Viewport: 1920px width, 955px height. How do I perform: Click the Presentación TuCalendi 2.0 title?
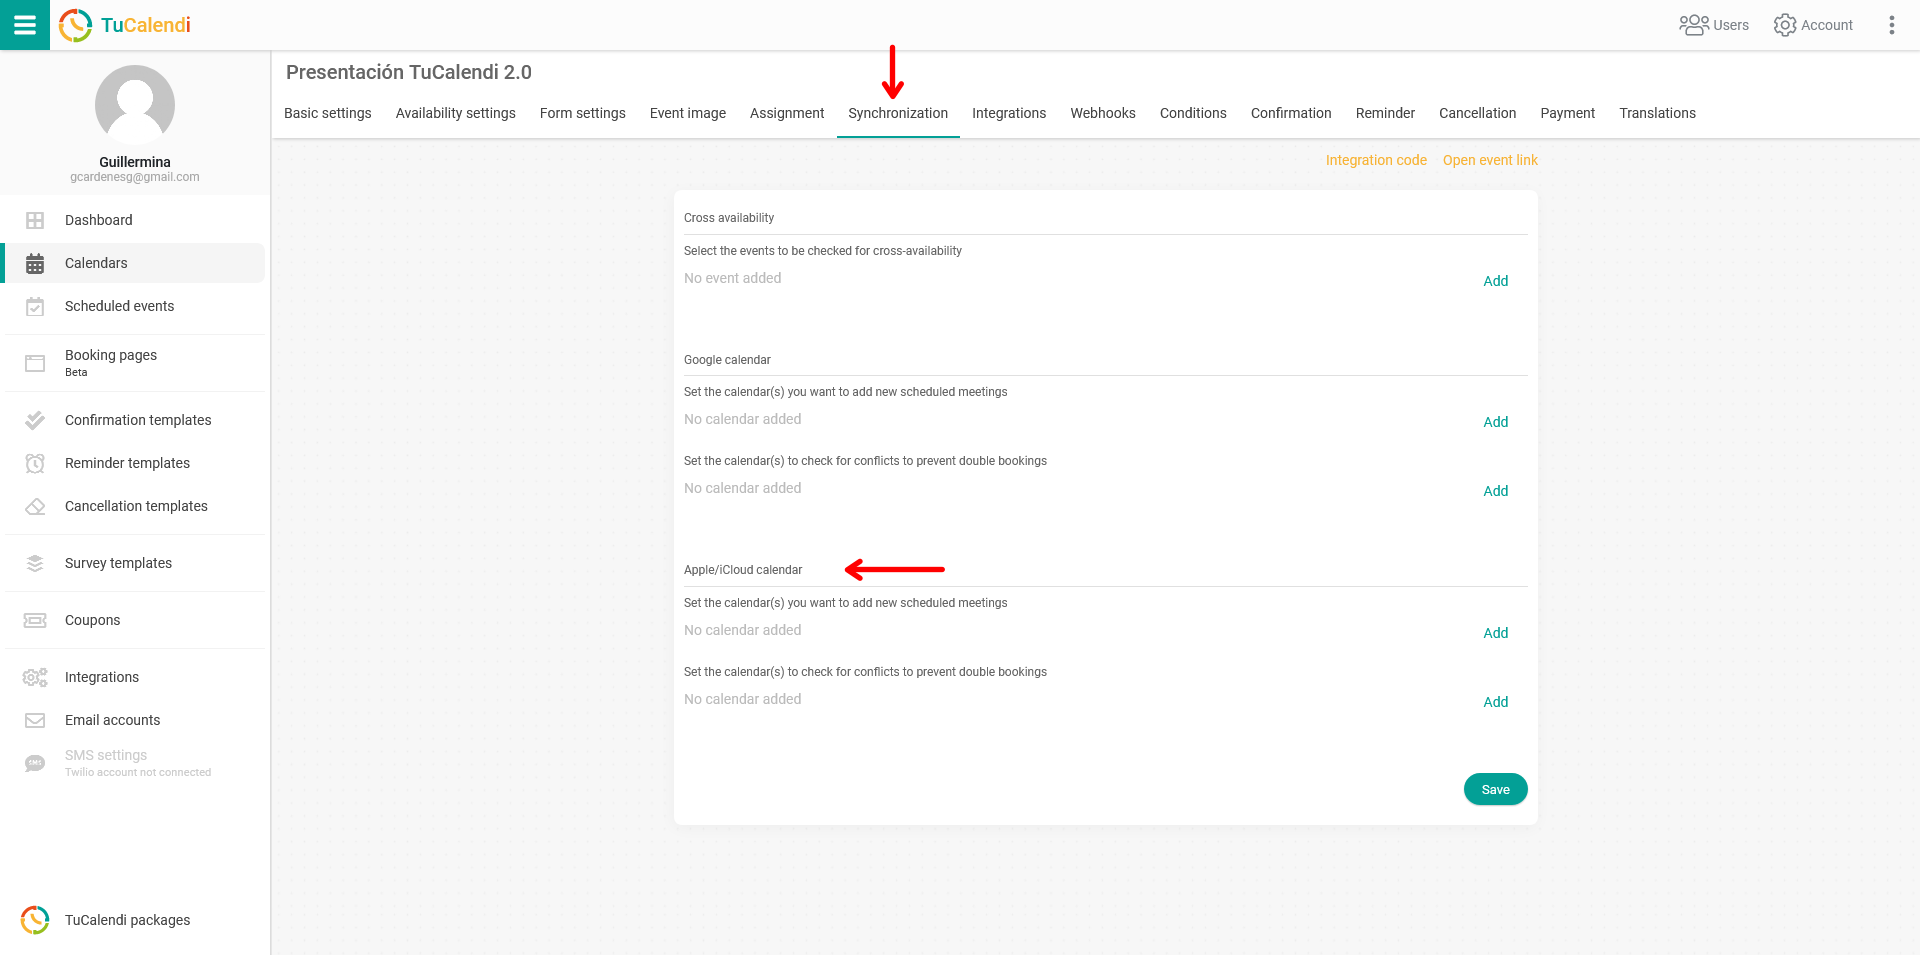tap(409, 72)
